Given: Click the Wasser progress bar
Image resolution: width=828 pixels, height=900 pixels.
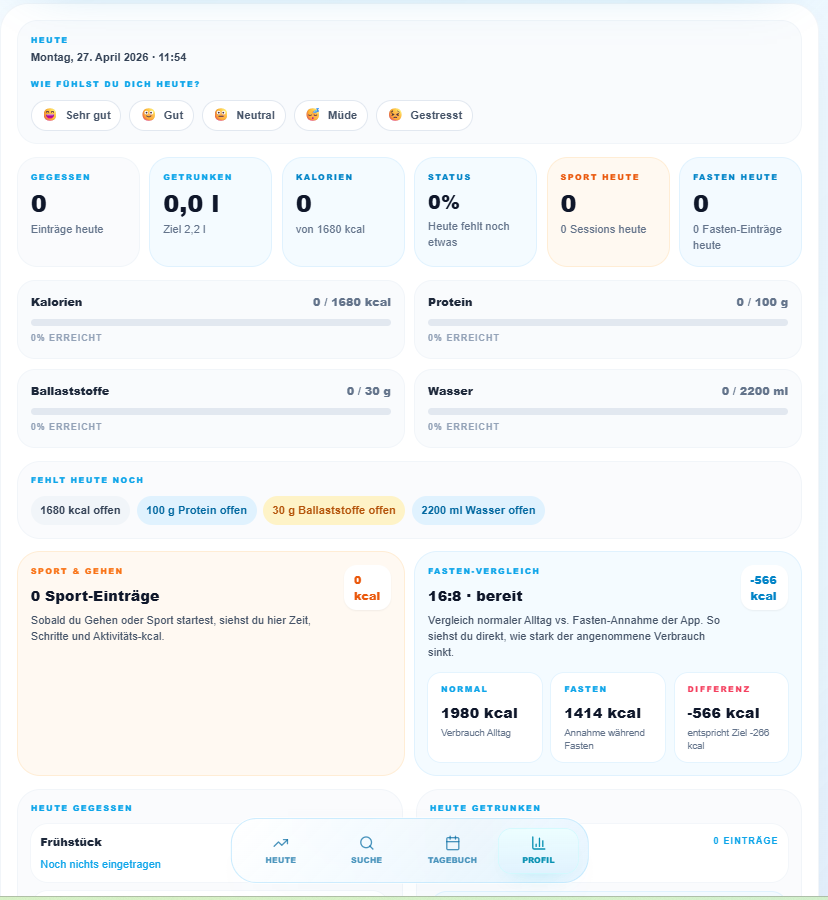Looking at the screenshot, I should (607, 412).
